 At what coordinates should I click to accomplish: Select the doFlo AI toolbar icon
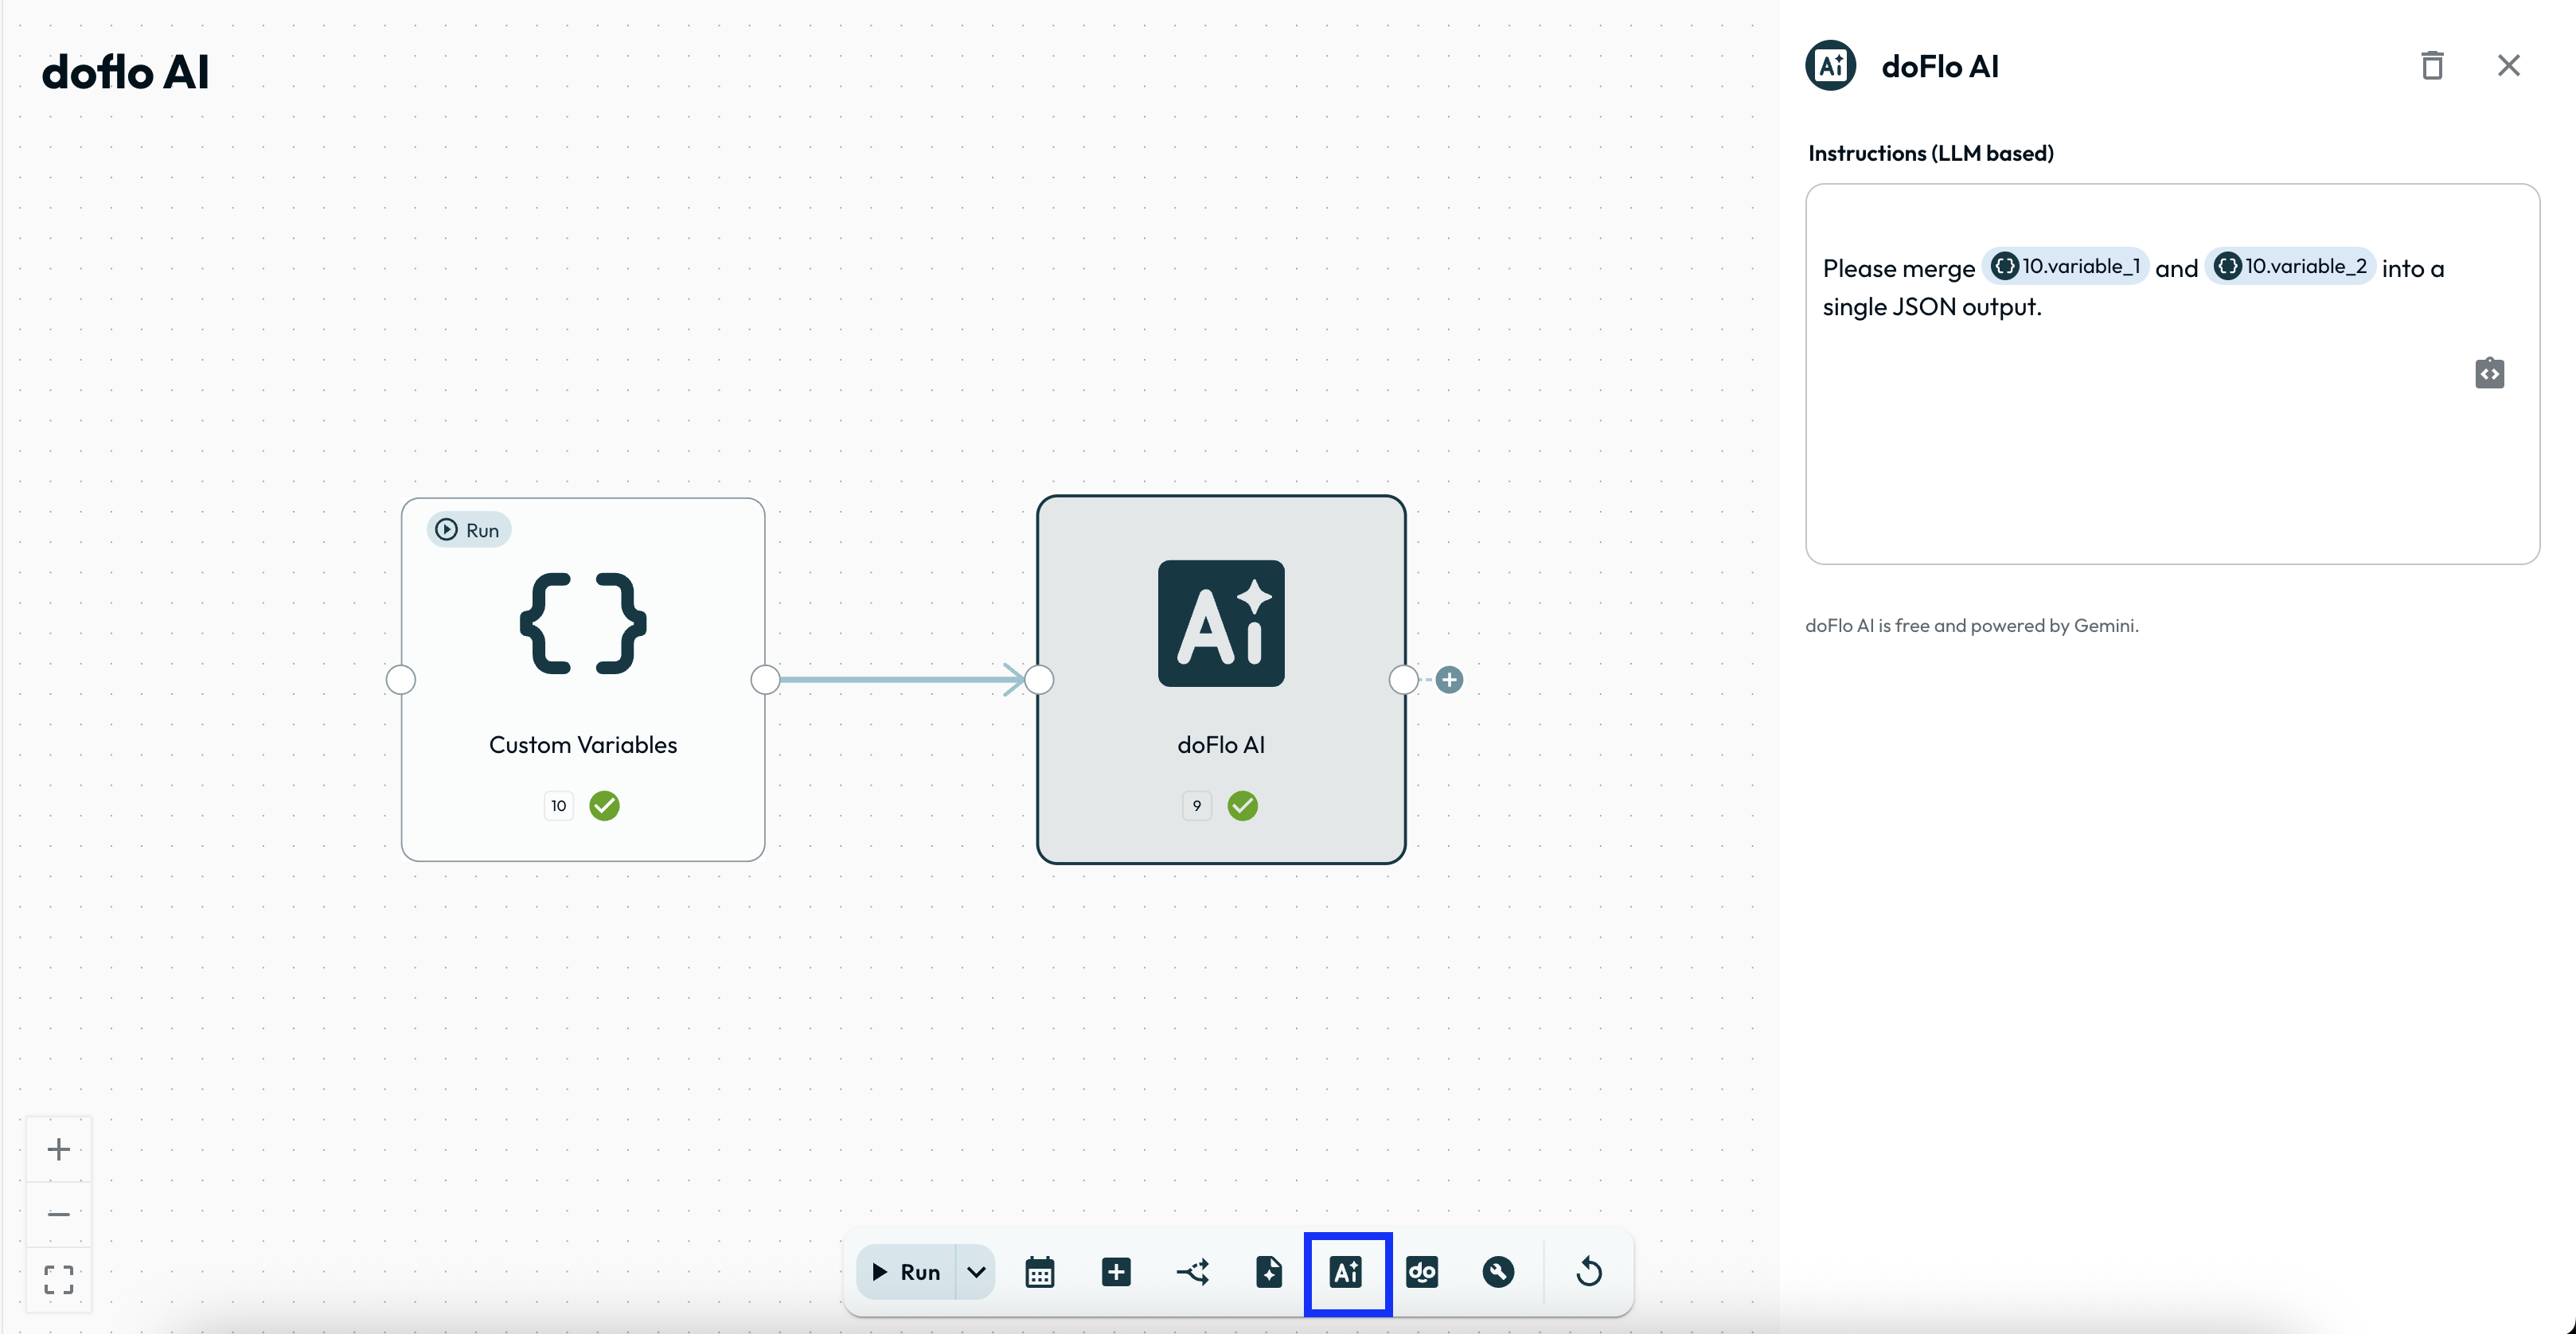(x=1346, y=1272)
